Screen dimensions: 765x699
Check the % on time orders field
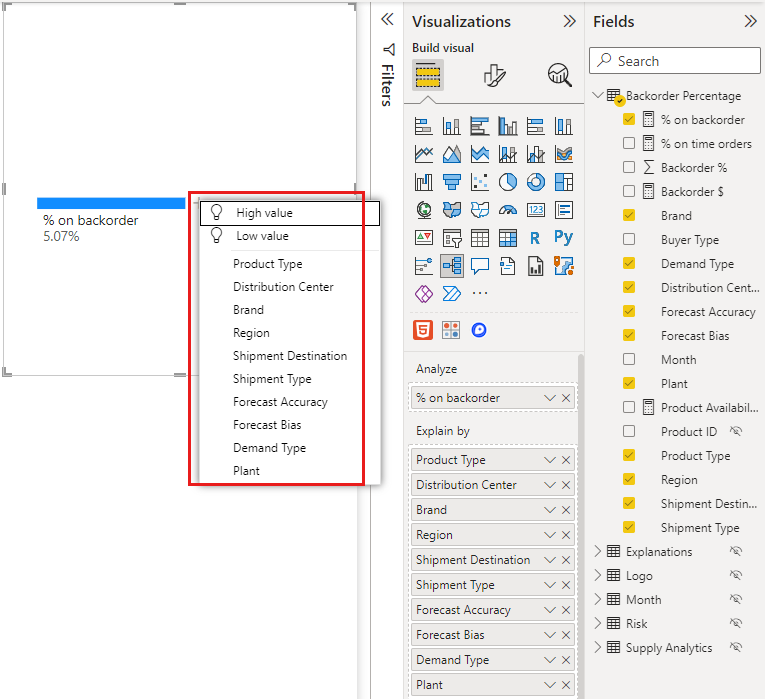click(x=629, y=143)
